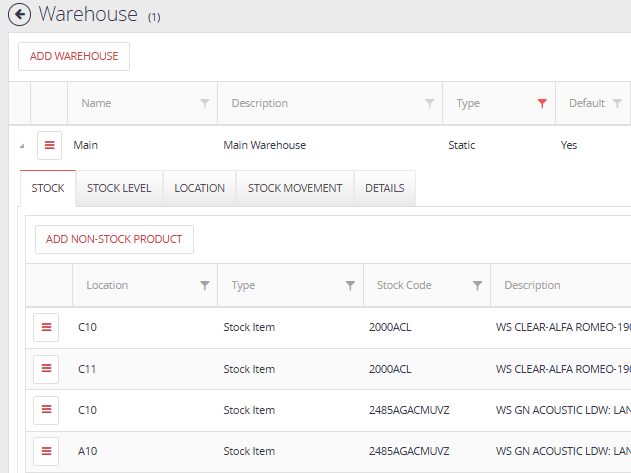631x473 pixels.
Task: Sort by stock grid Type header
Action: click(x=243, y=285)
